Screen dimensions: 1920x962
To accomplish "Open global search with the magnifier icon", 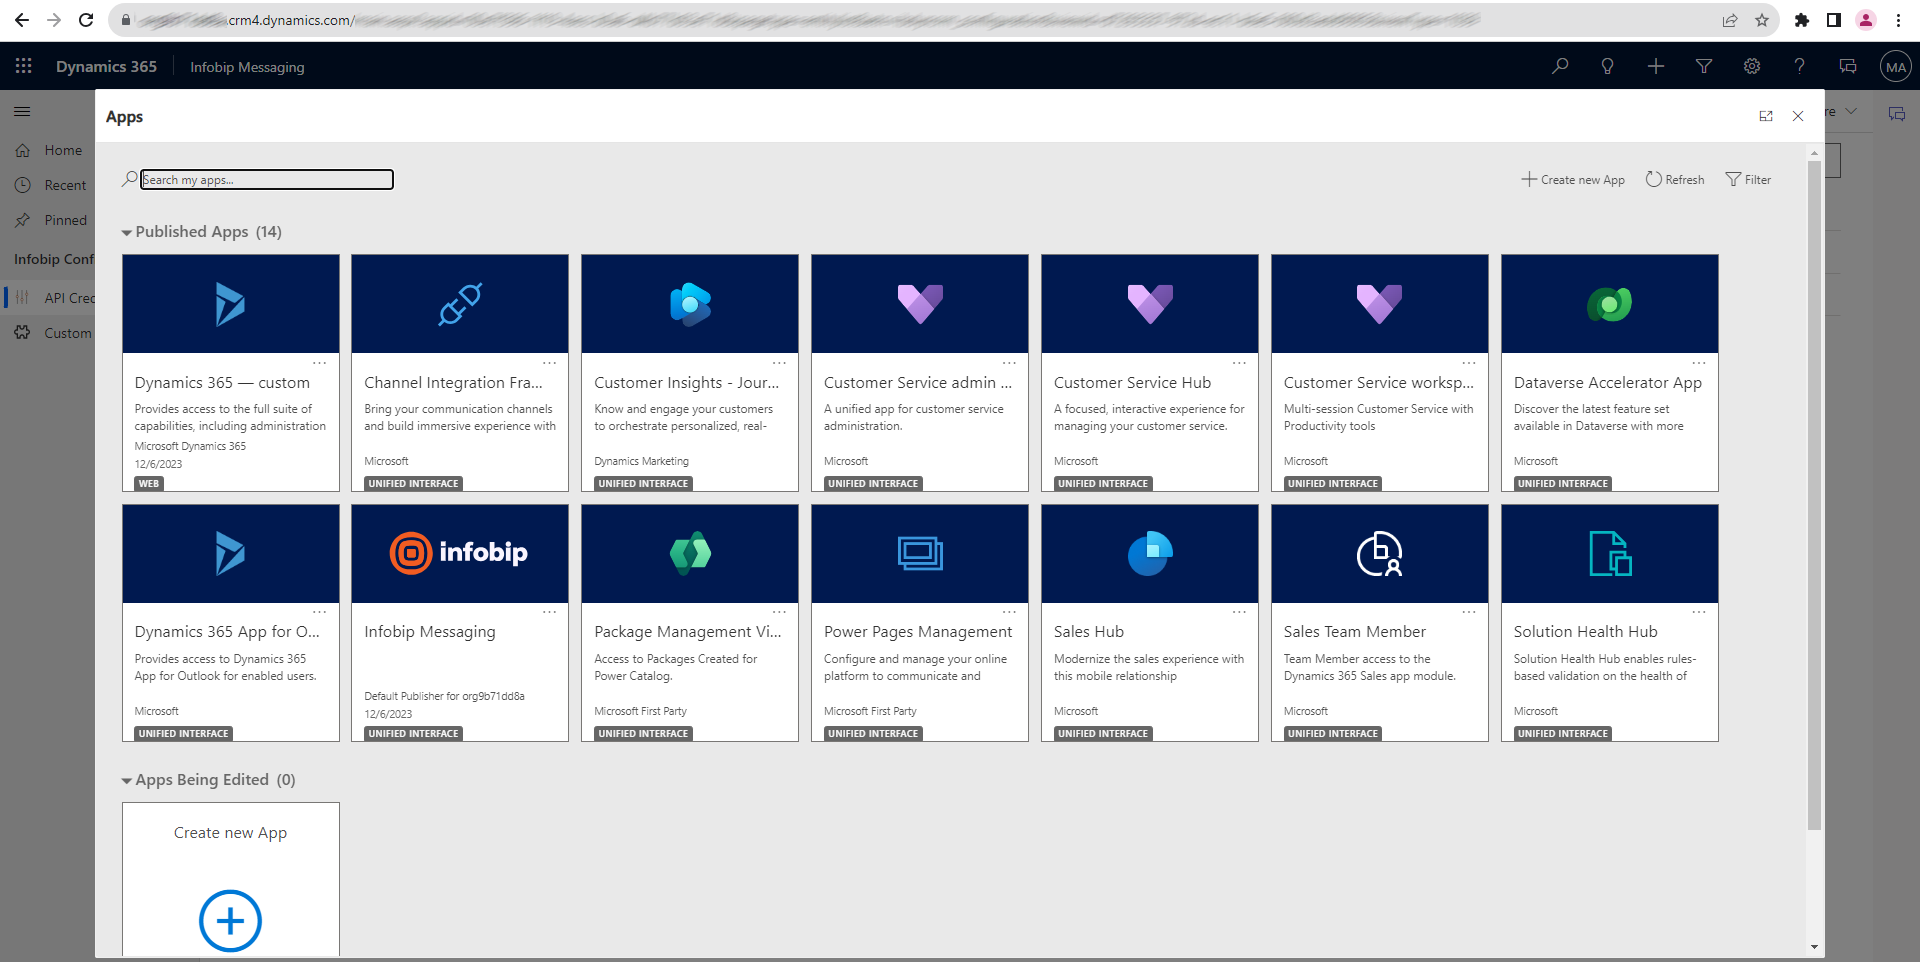I will click(x=1559, y=66).
